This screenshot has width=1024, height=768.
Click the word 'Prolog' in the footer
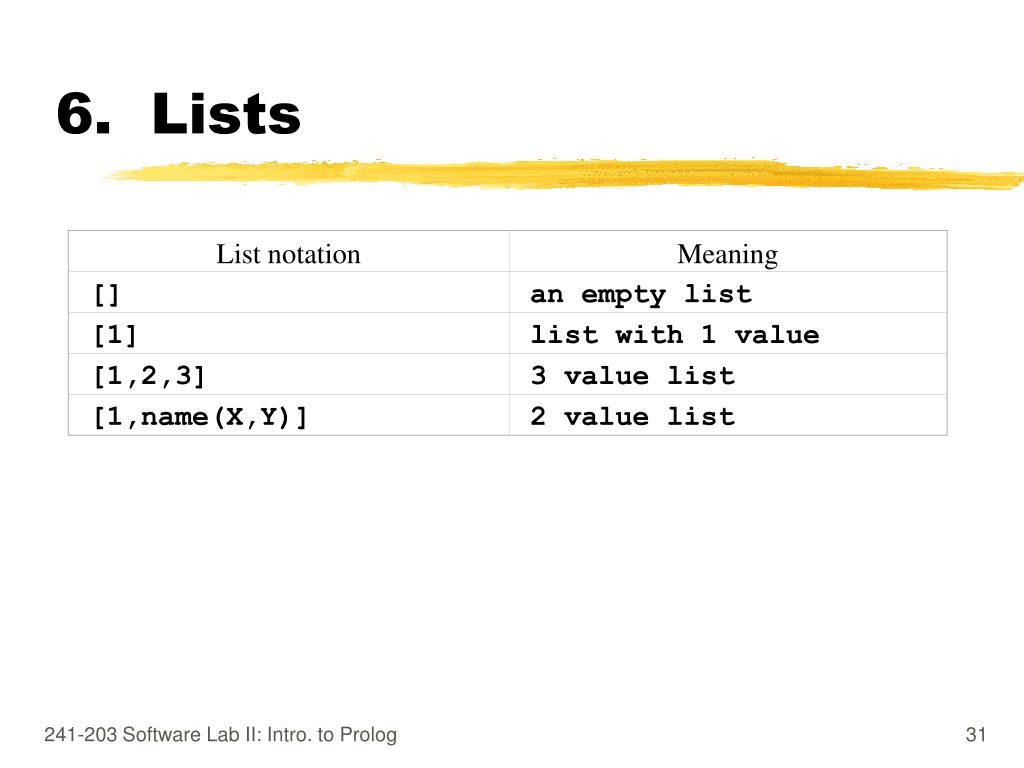[368, 735]
